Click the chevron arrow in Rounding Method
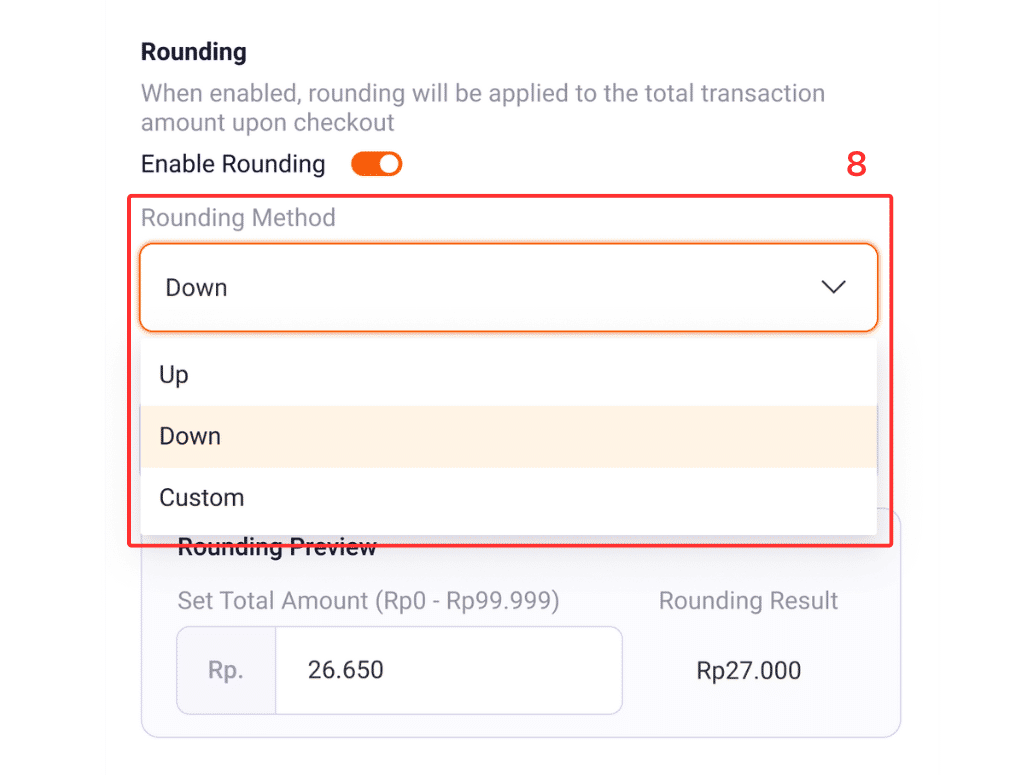 pos(833,288)
